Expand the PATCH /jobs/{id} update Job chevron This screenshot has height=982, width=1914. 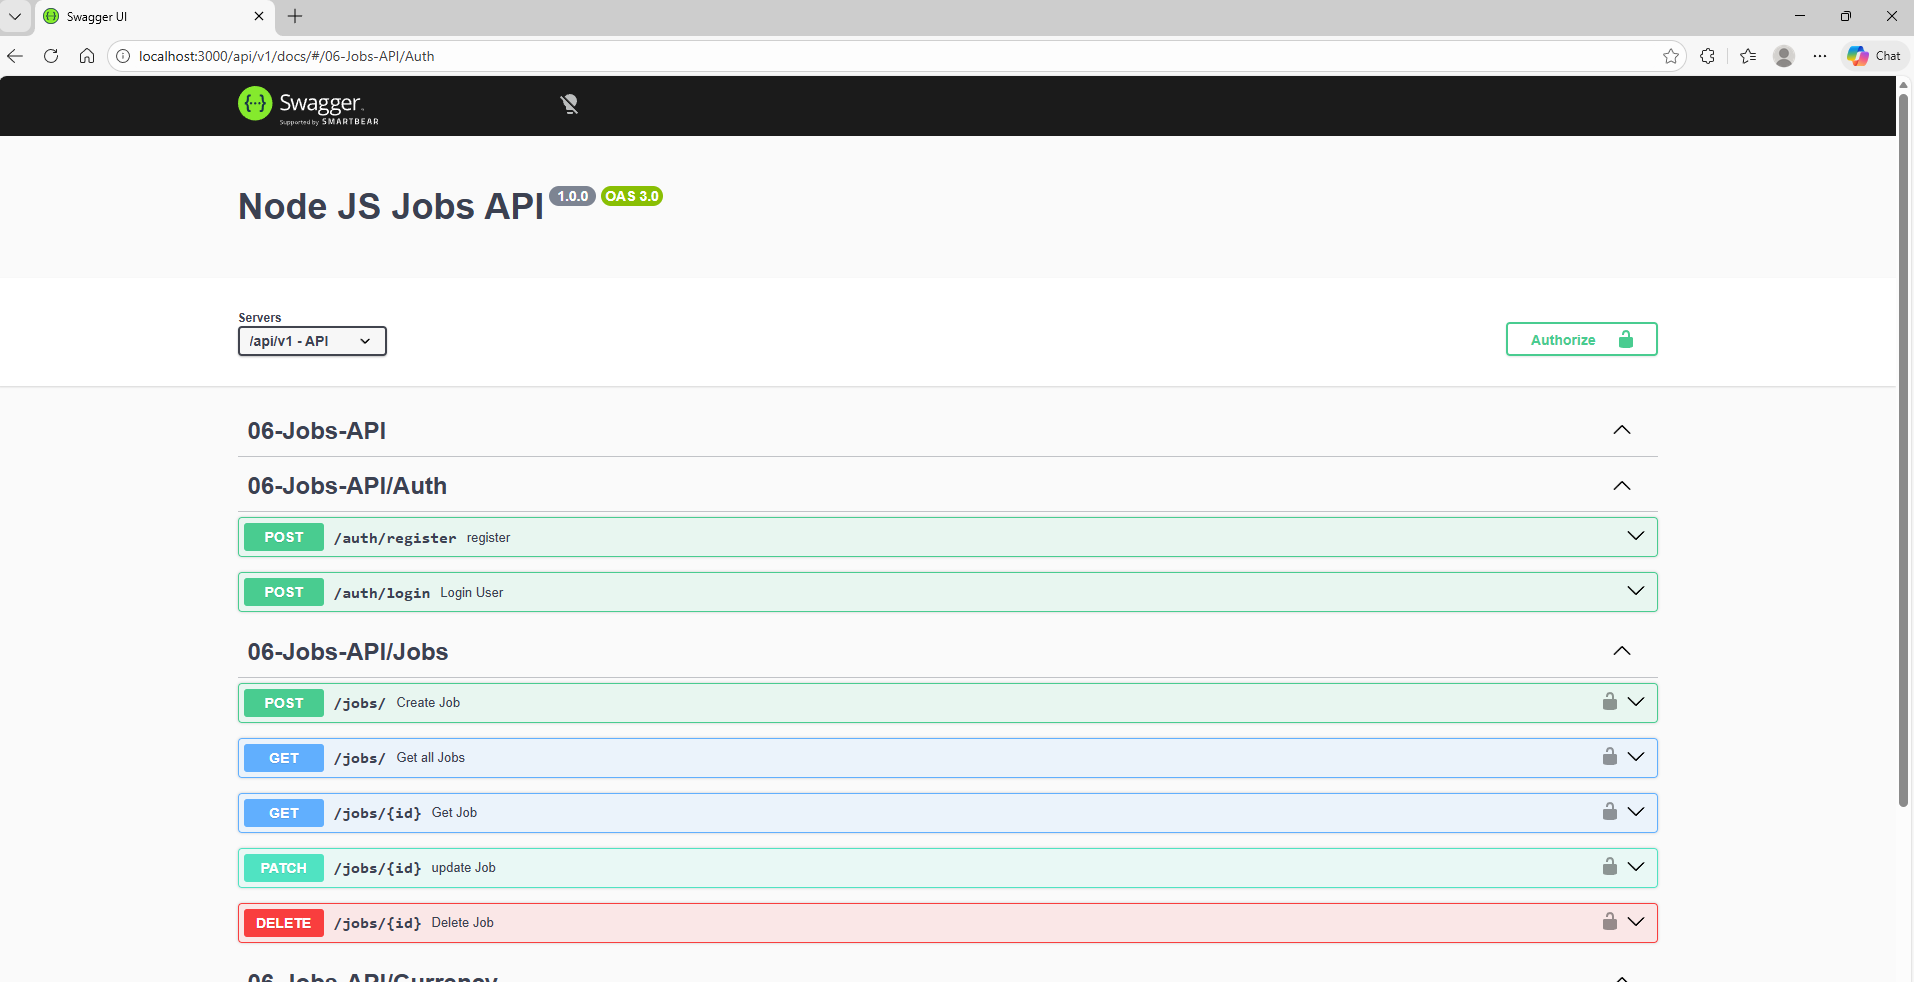pyautogui.click(x=1636, y=867)
